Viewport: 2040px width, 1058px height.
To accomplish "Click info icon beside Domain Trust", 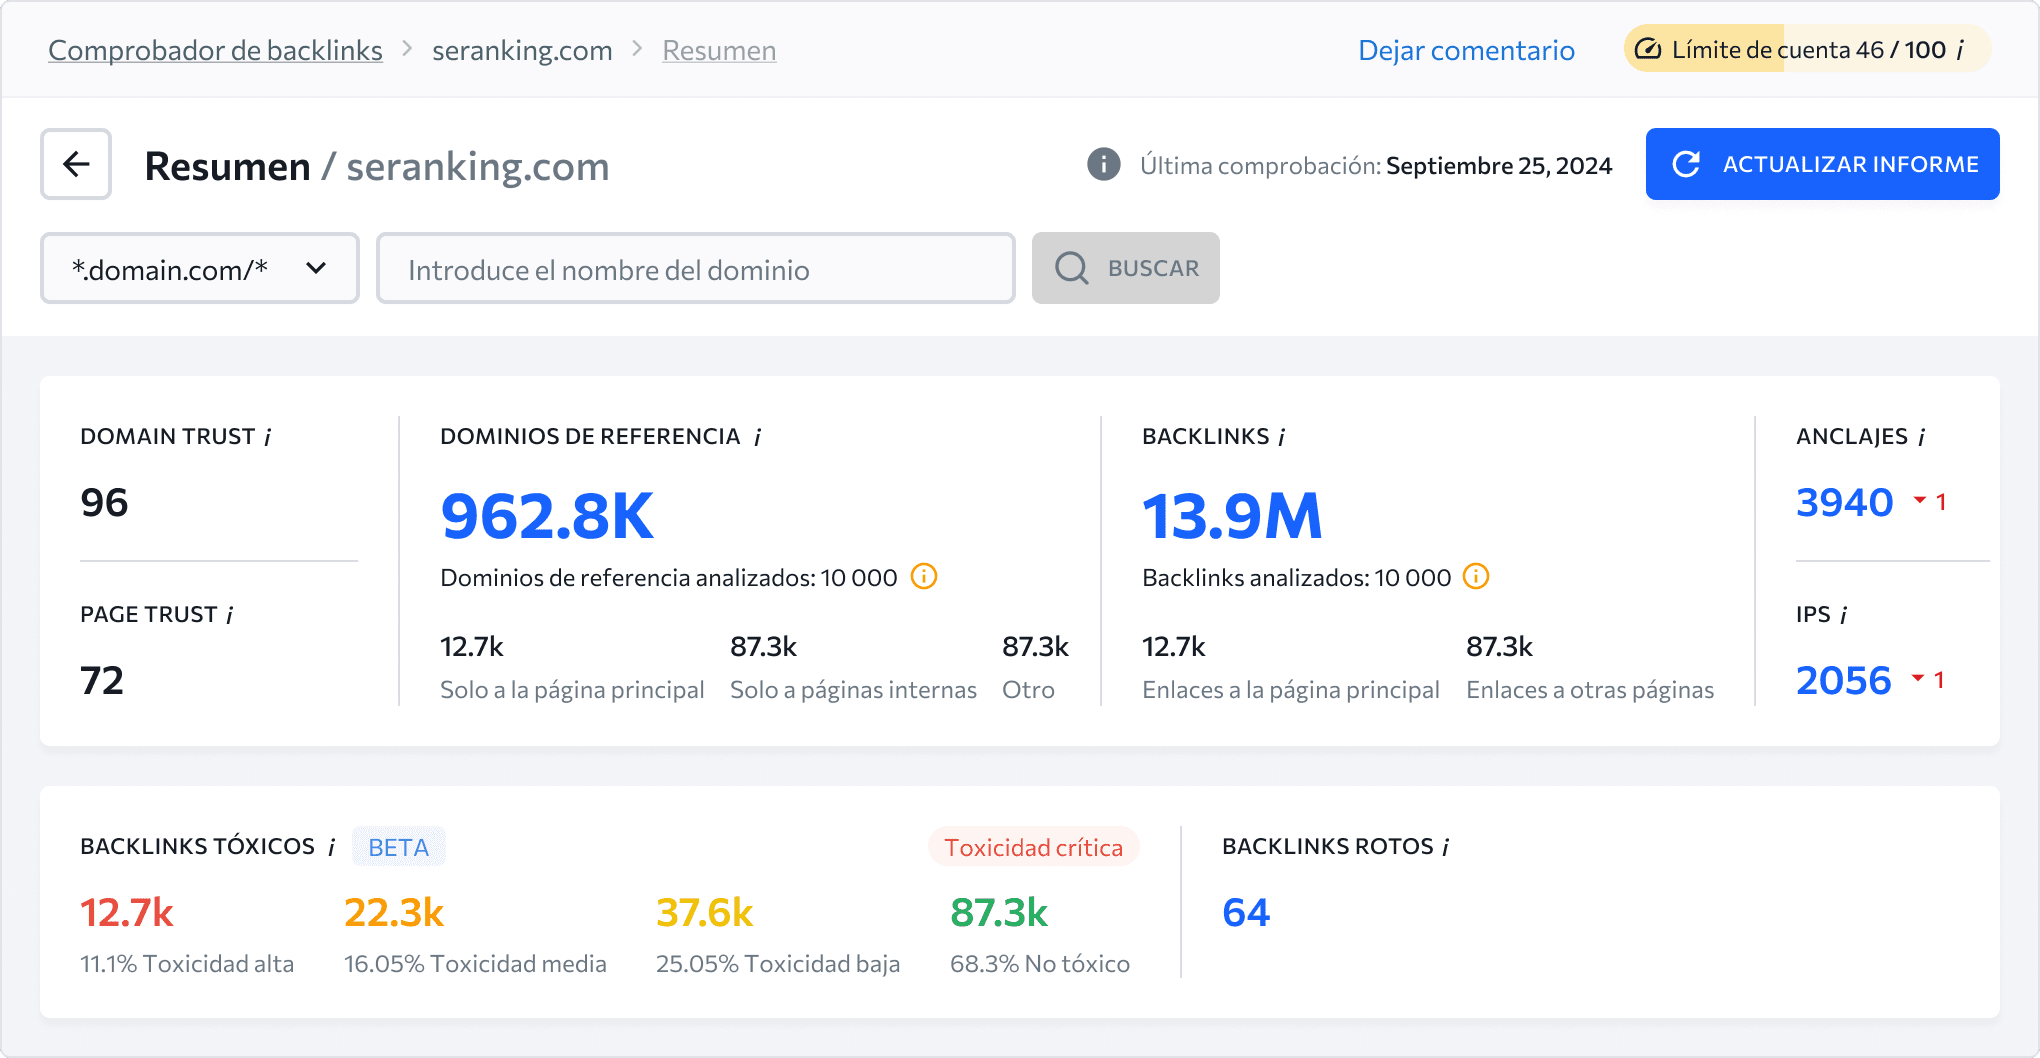I will coord(268,437).
